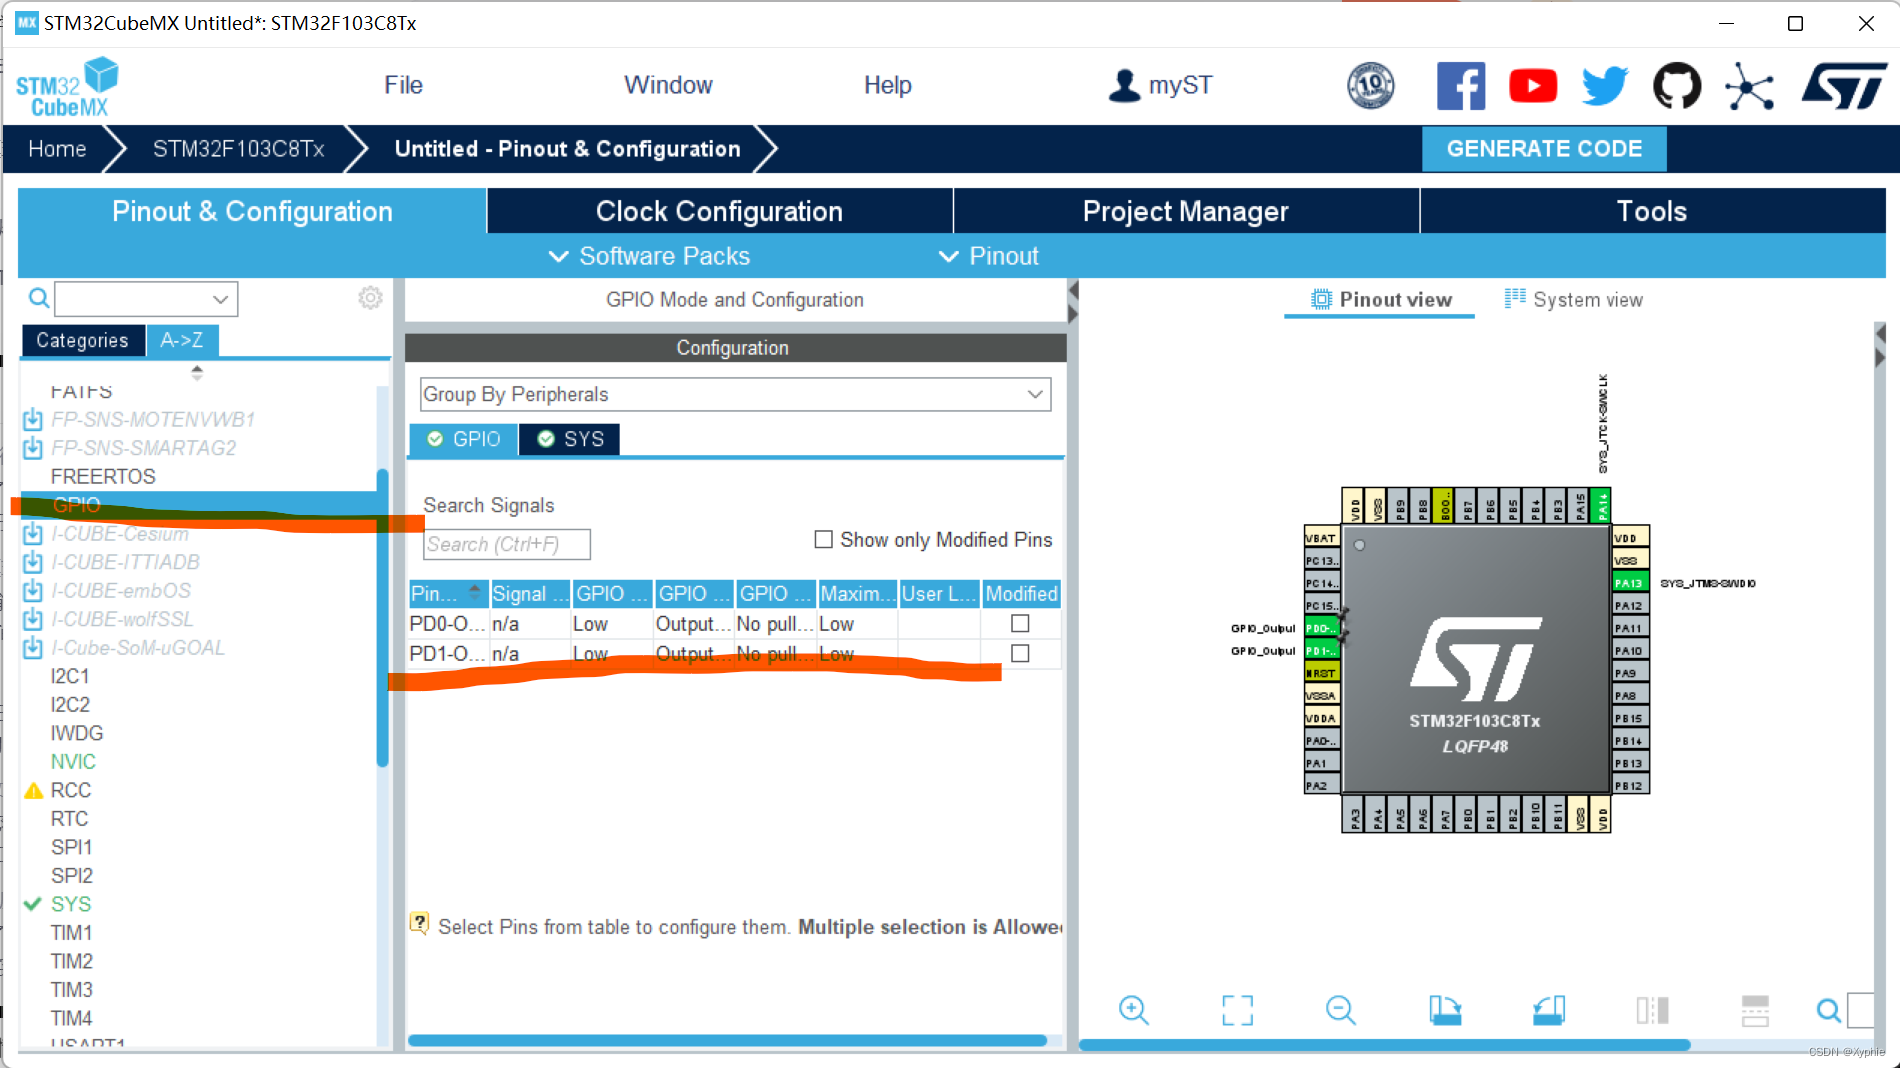The image size is (1900, 1068).
Task: Click the horizontal scrollbar under the pin table
Action: tap(727, 1040)
